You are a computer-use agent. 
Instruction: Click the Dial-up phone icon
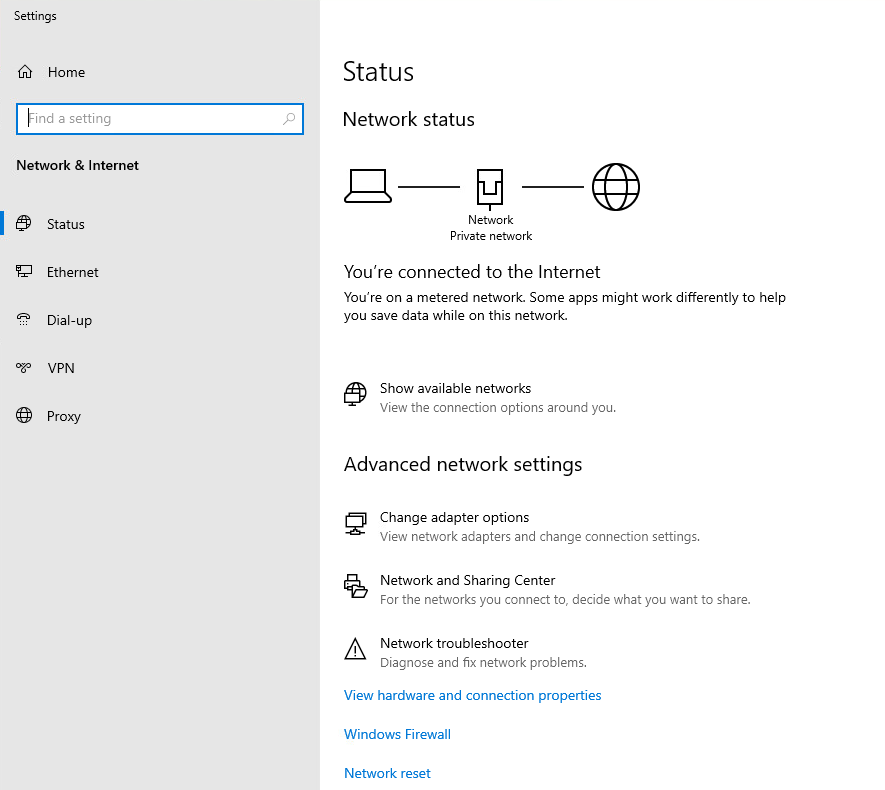pyautogui.click(x=24, y=319)
